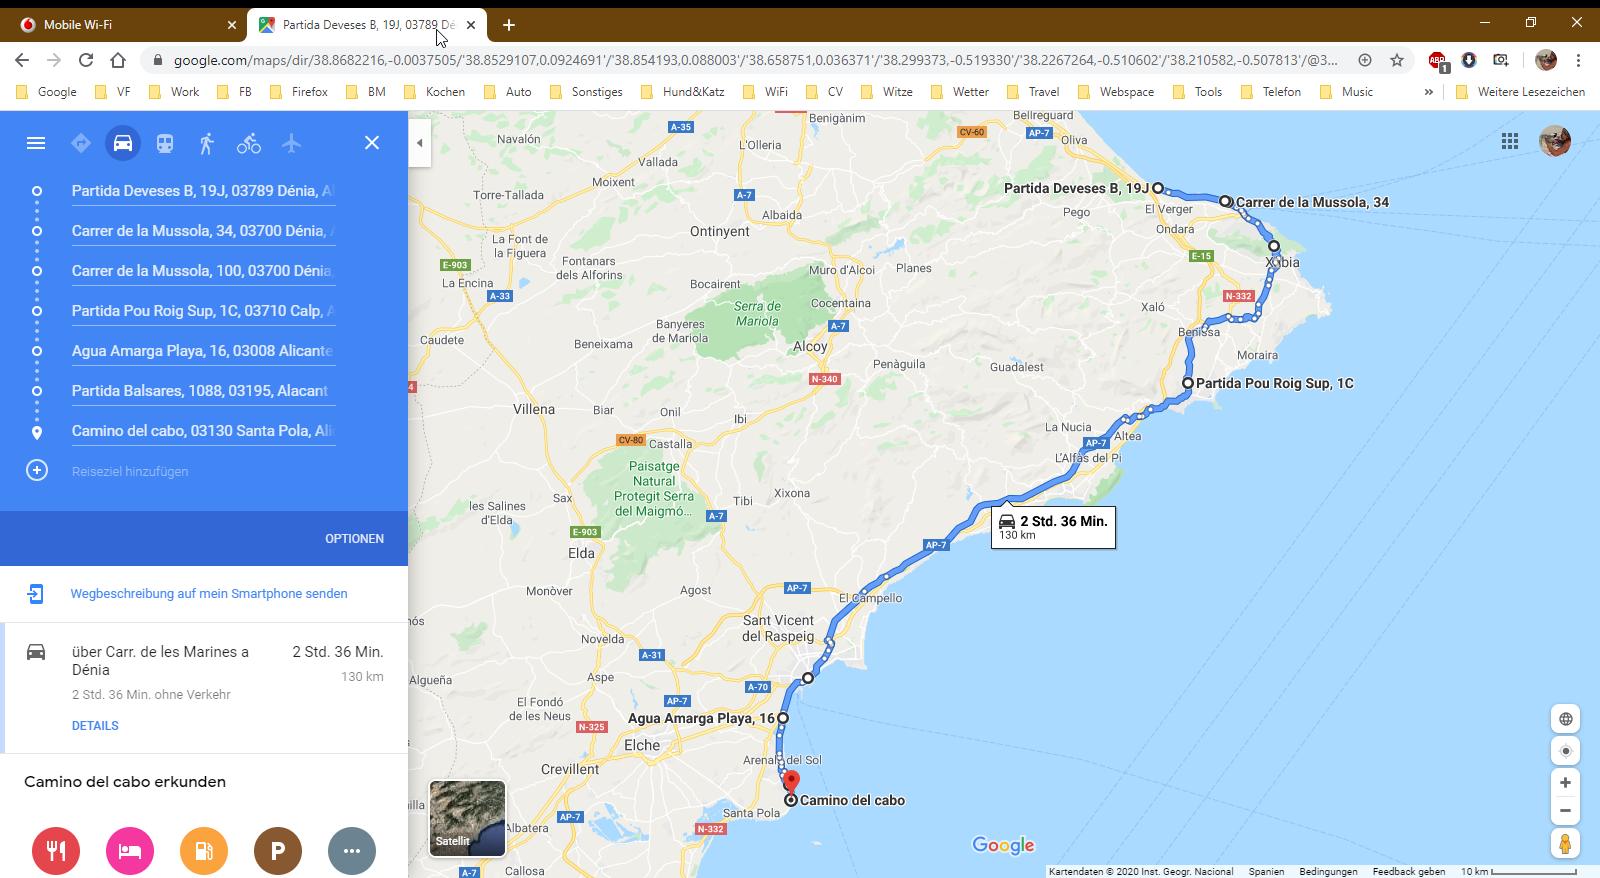Click the Street View pegman

pos(1566,843)
